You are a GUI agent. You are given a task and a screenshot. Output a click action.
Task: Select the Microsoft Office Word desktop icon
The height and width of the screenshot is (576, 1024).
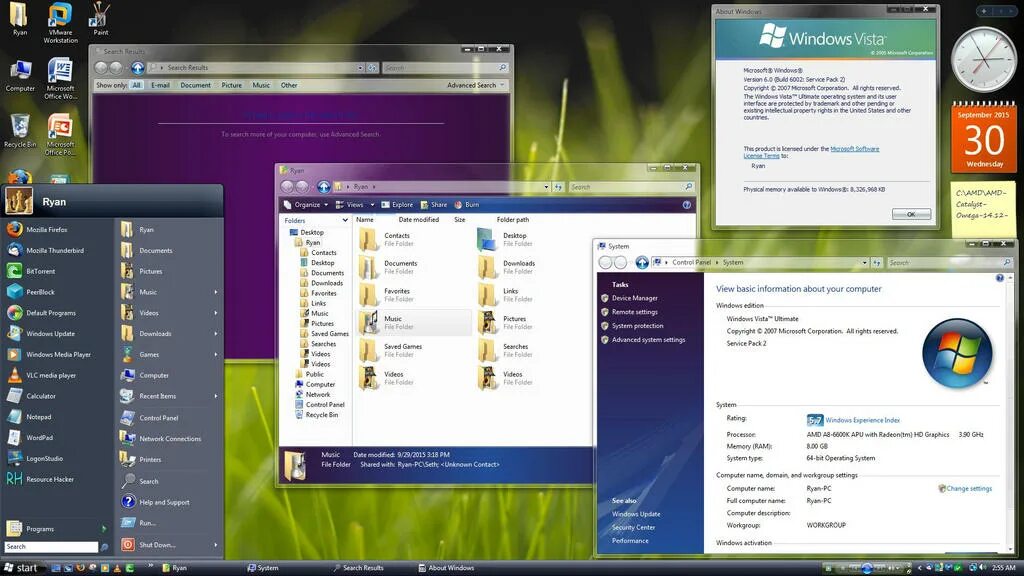point(60,78)
